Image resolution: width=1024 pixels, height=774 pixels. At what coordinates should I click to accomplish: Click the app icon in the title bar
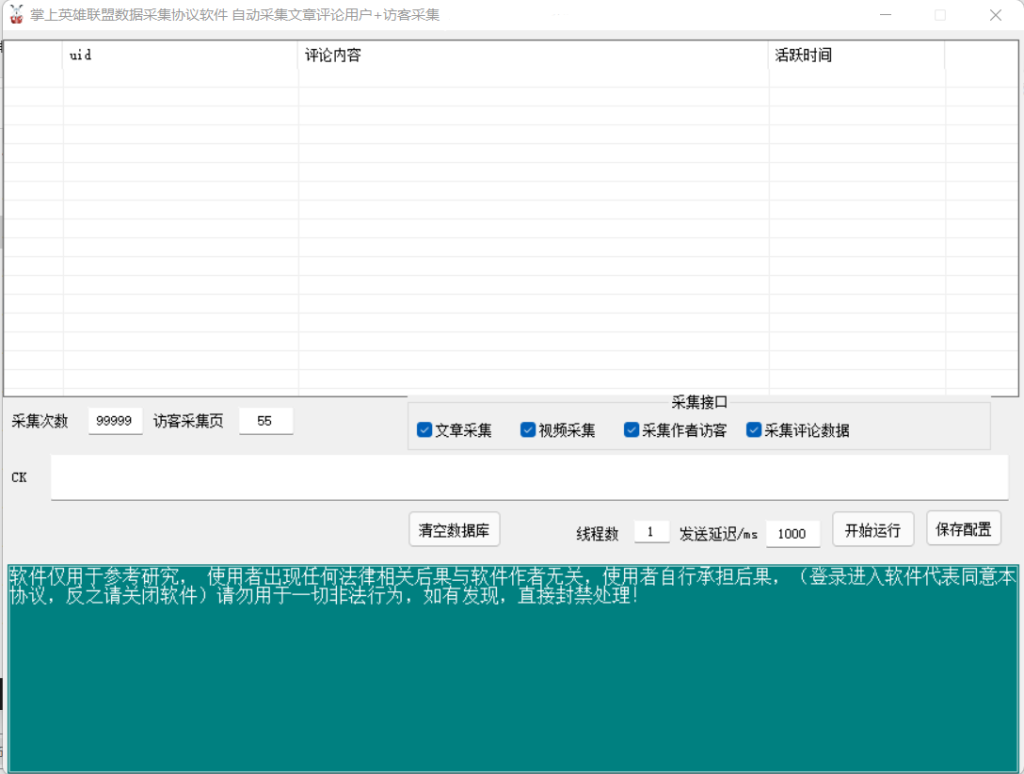tap(15, 15)
